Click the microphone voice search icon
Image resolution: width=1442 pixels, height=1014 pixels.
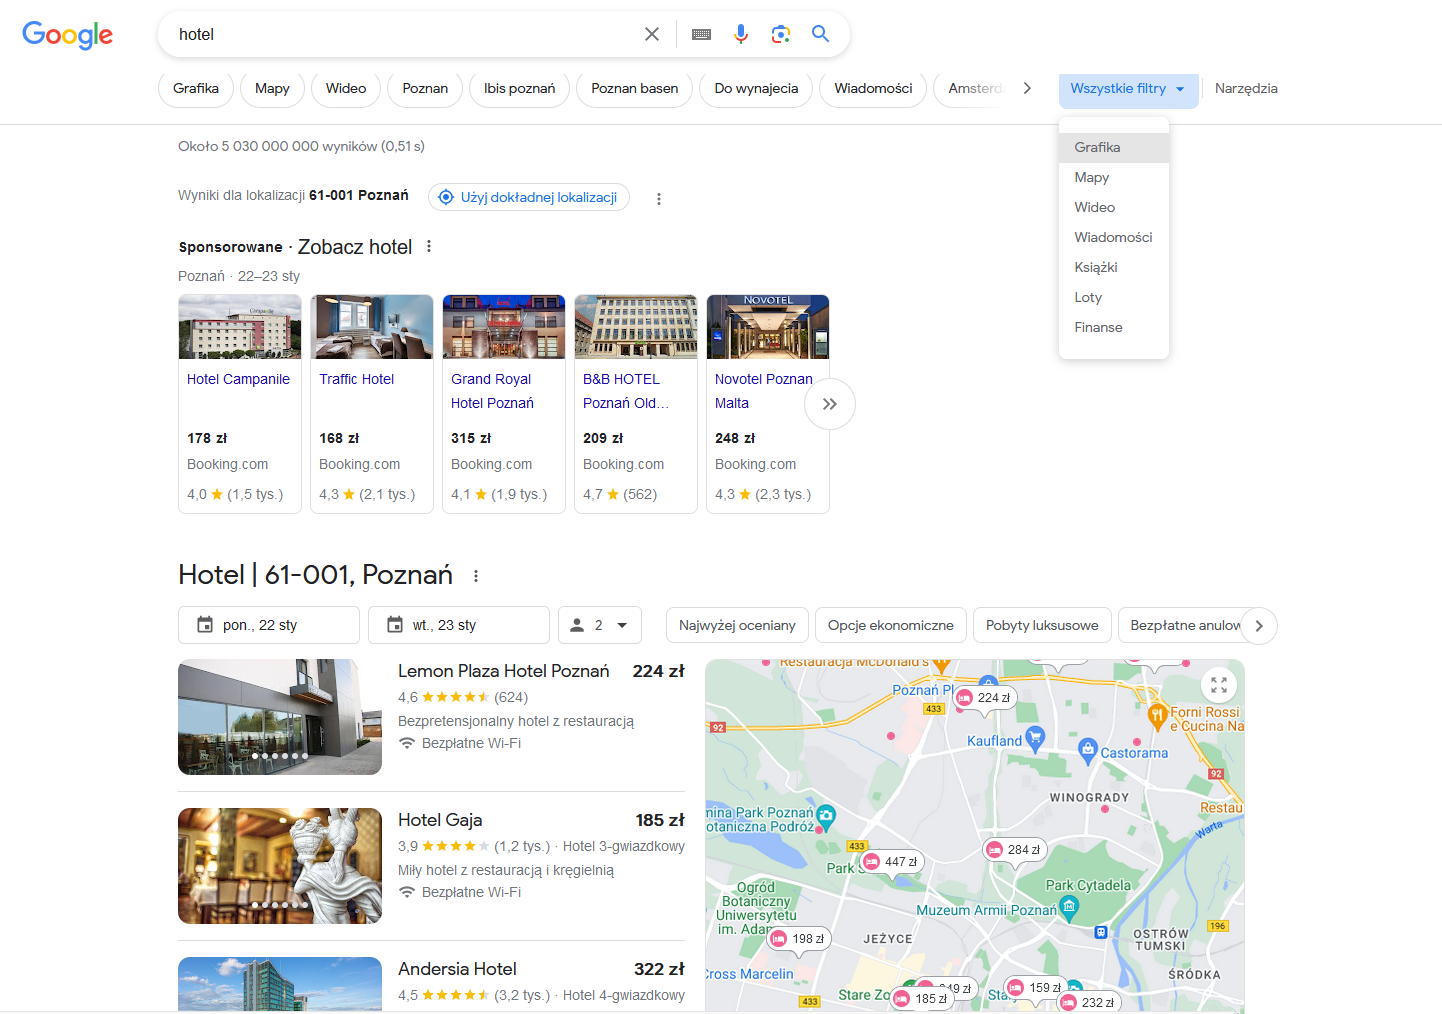pyautogui.click(x=741, y=33)
